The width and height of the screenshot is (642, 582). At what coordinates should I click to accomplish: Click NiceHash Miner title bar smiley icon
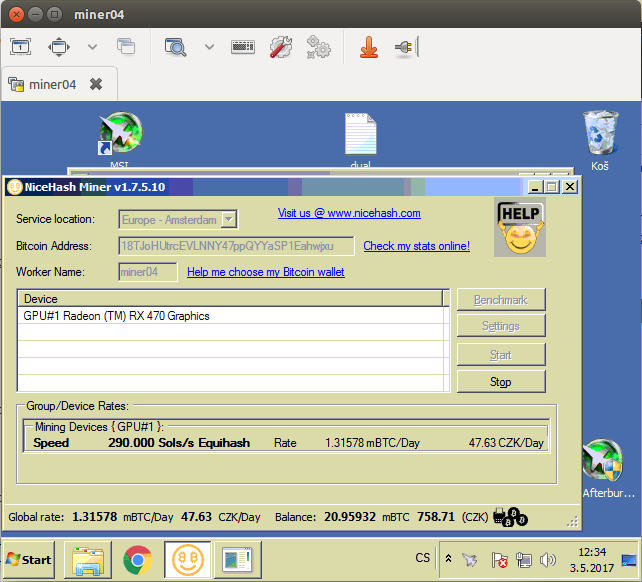point(15,187)
